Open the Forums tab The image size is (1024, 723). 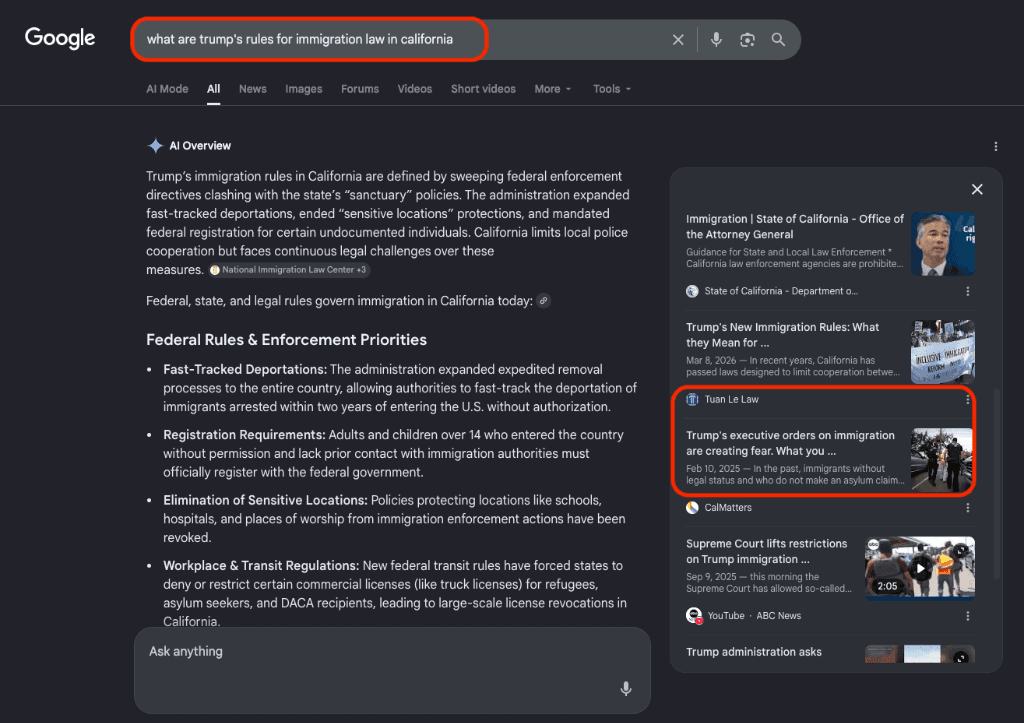click(x=360, y=89)
